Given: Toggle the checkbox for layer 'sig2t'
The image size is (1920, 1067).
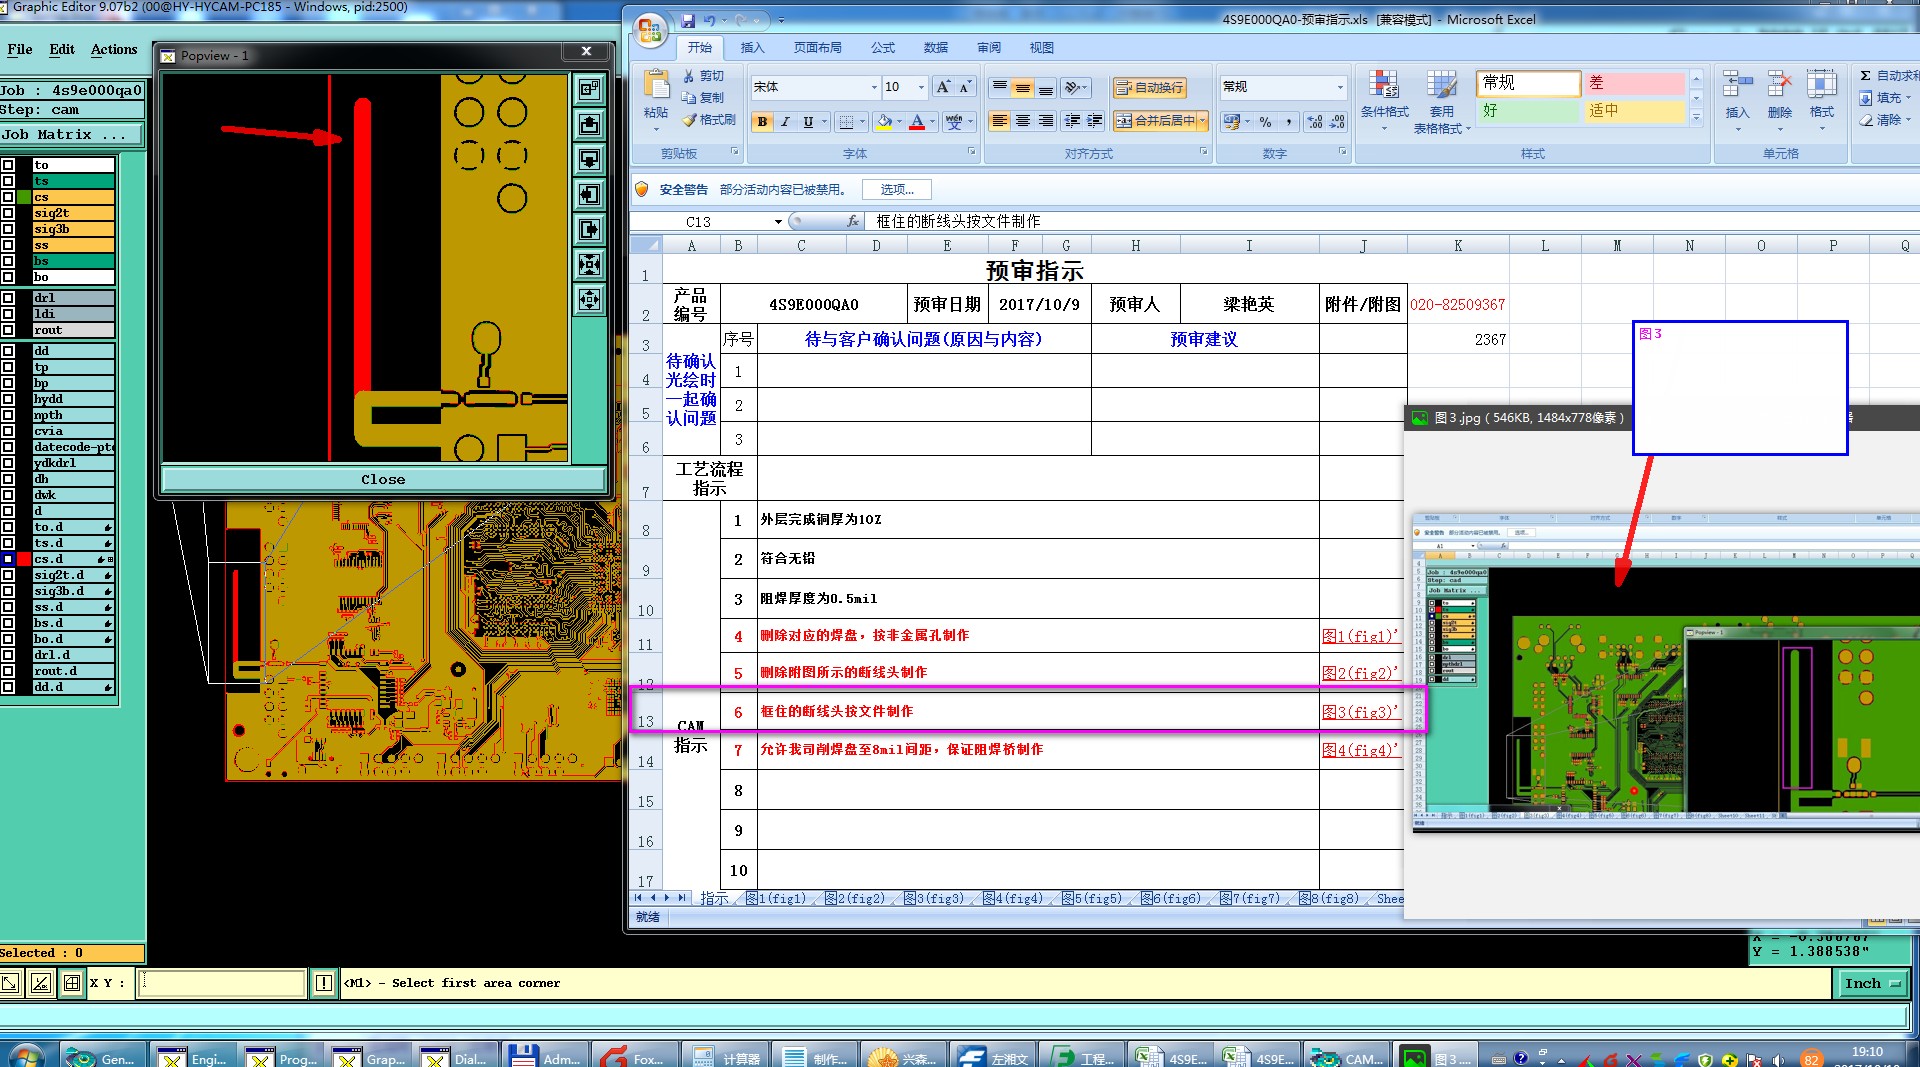Looking at the screenshot, I should [x=8, y=213].
